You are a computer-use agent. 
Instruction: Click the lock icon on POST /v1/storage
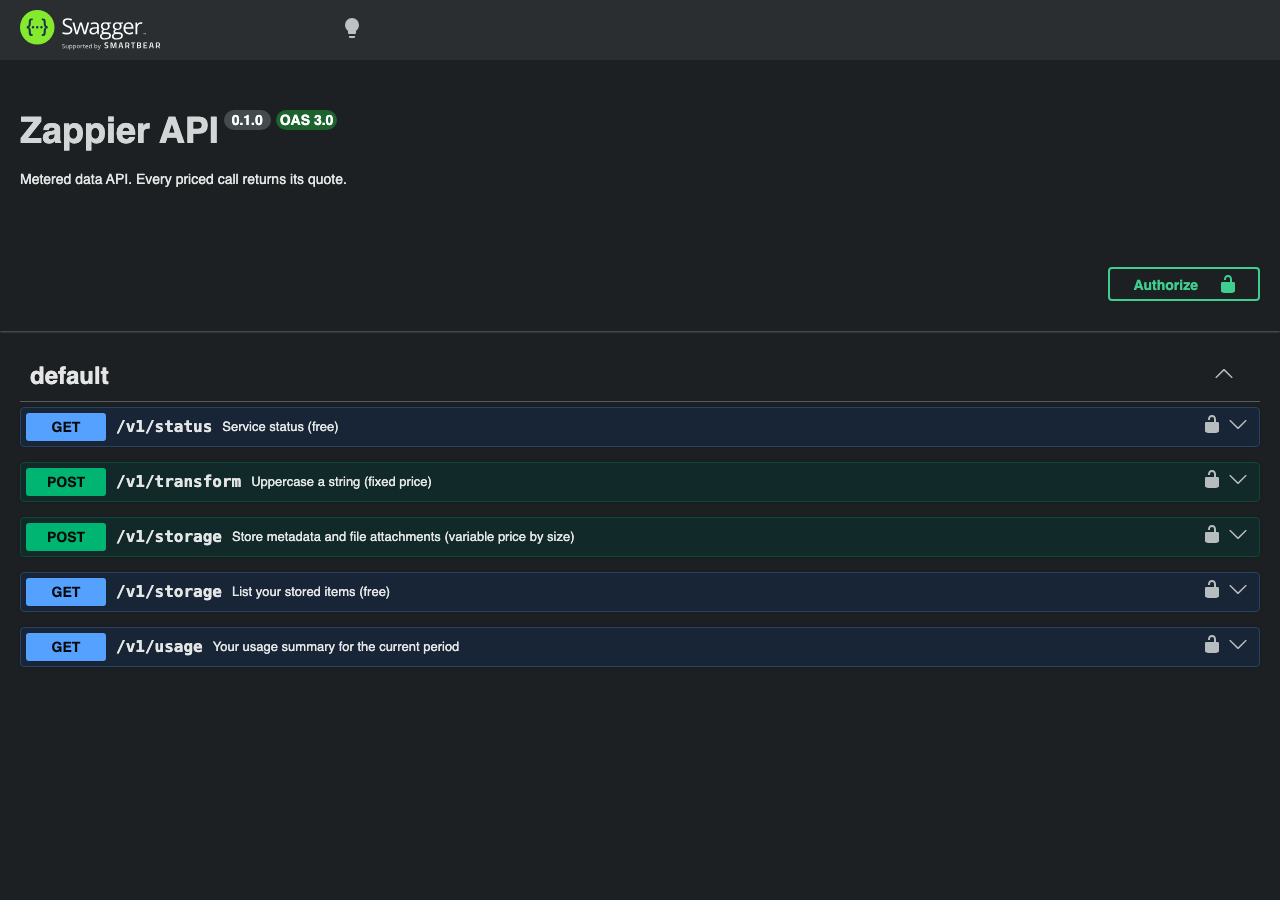1211,534
